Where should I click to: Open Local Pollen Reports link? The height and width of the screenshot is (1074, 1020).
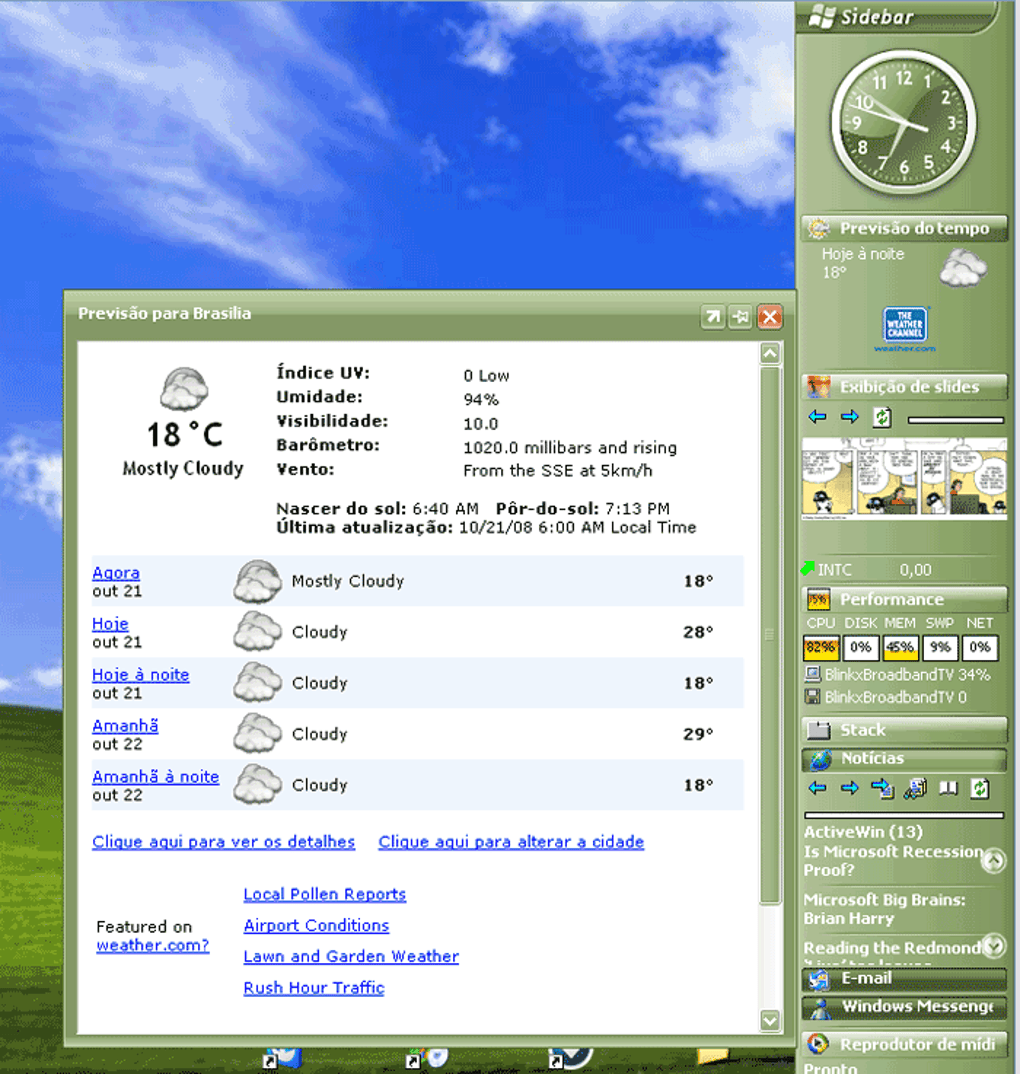[325, 895]
